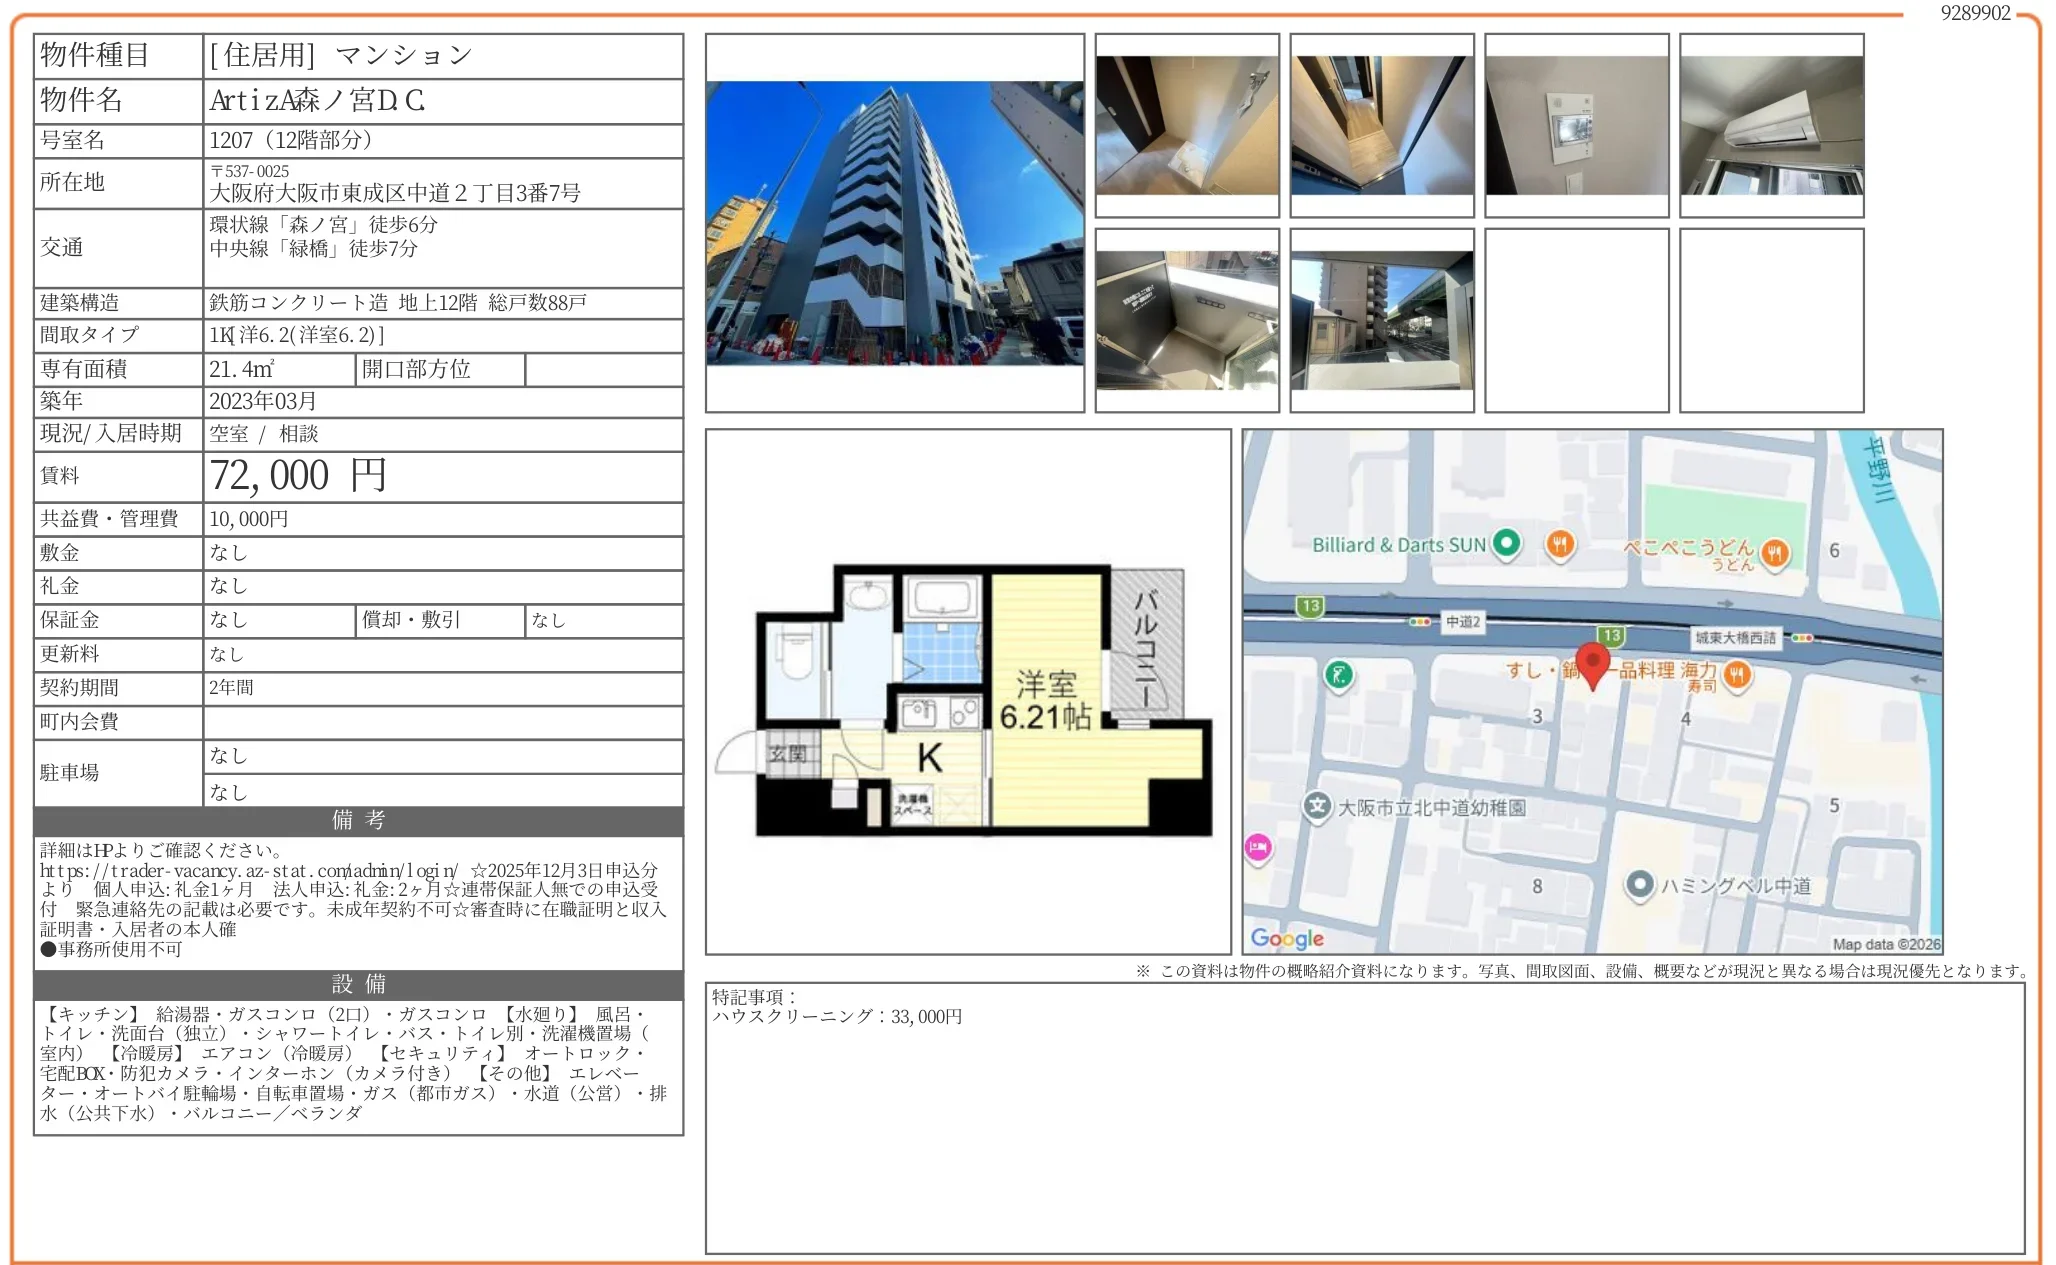The height and width of the screenshot is (1265, 2056).
Task: Click the 海力 sushi restaurant marker icon
Action: click(1737, 675)
